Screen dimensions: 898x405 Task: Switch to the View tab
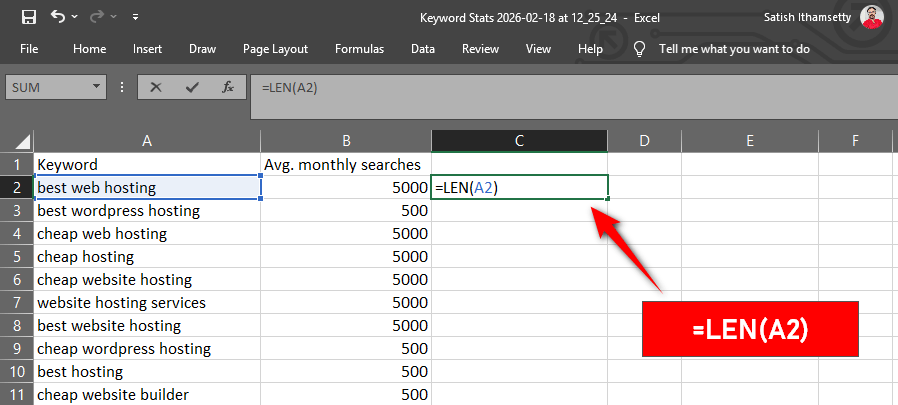click(x=538, y=49)
